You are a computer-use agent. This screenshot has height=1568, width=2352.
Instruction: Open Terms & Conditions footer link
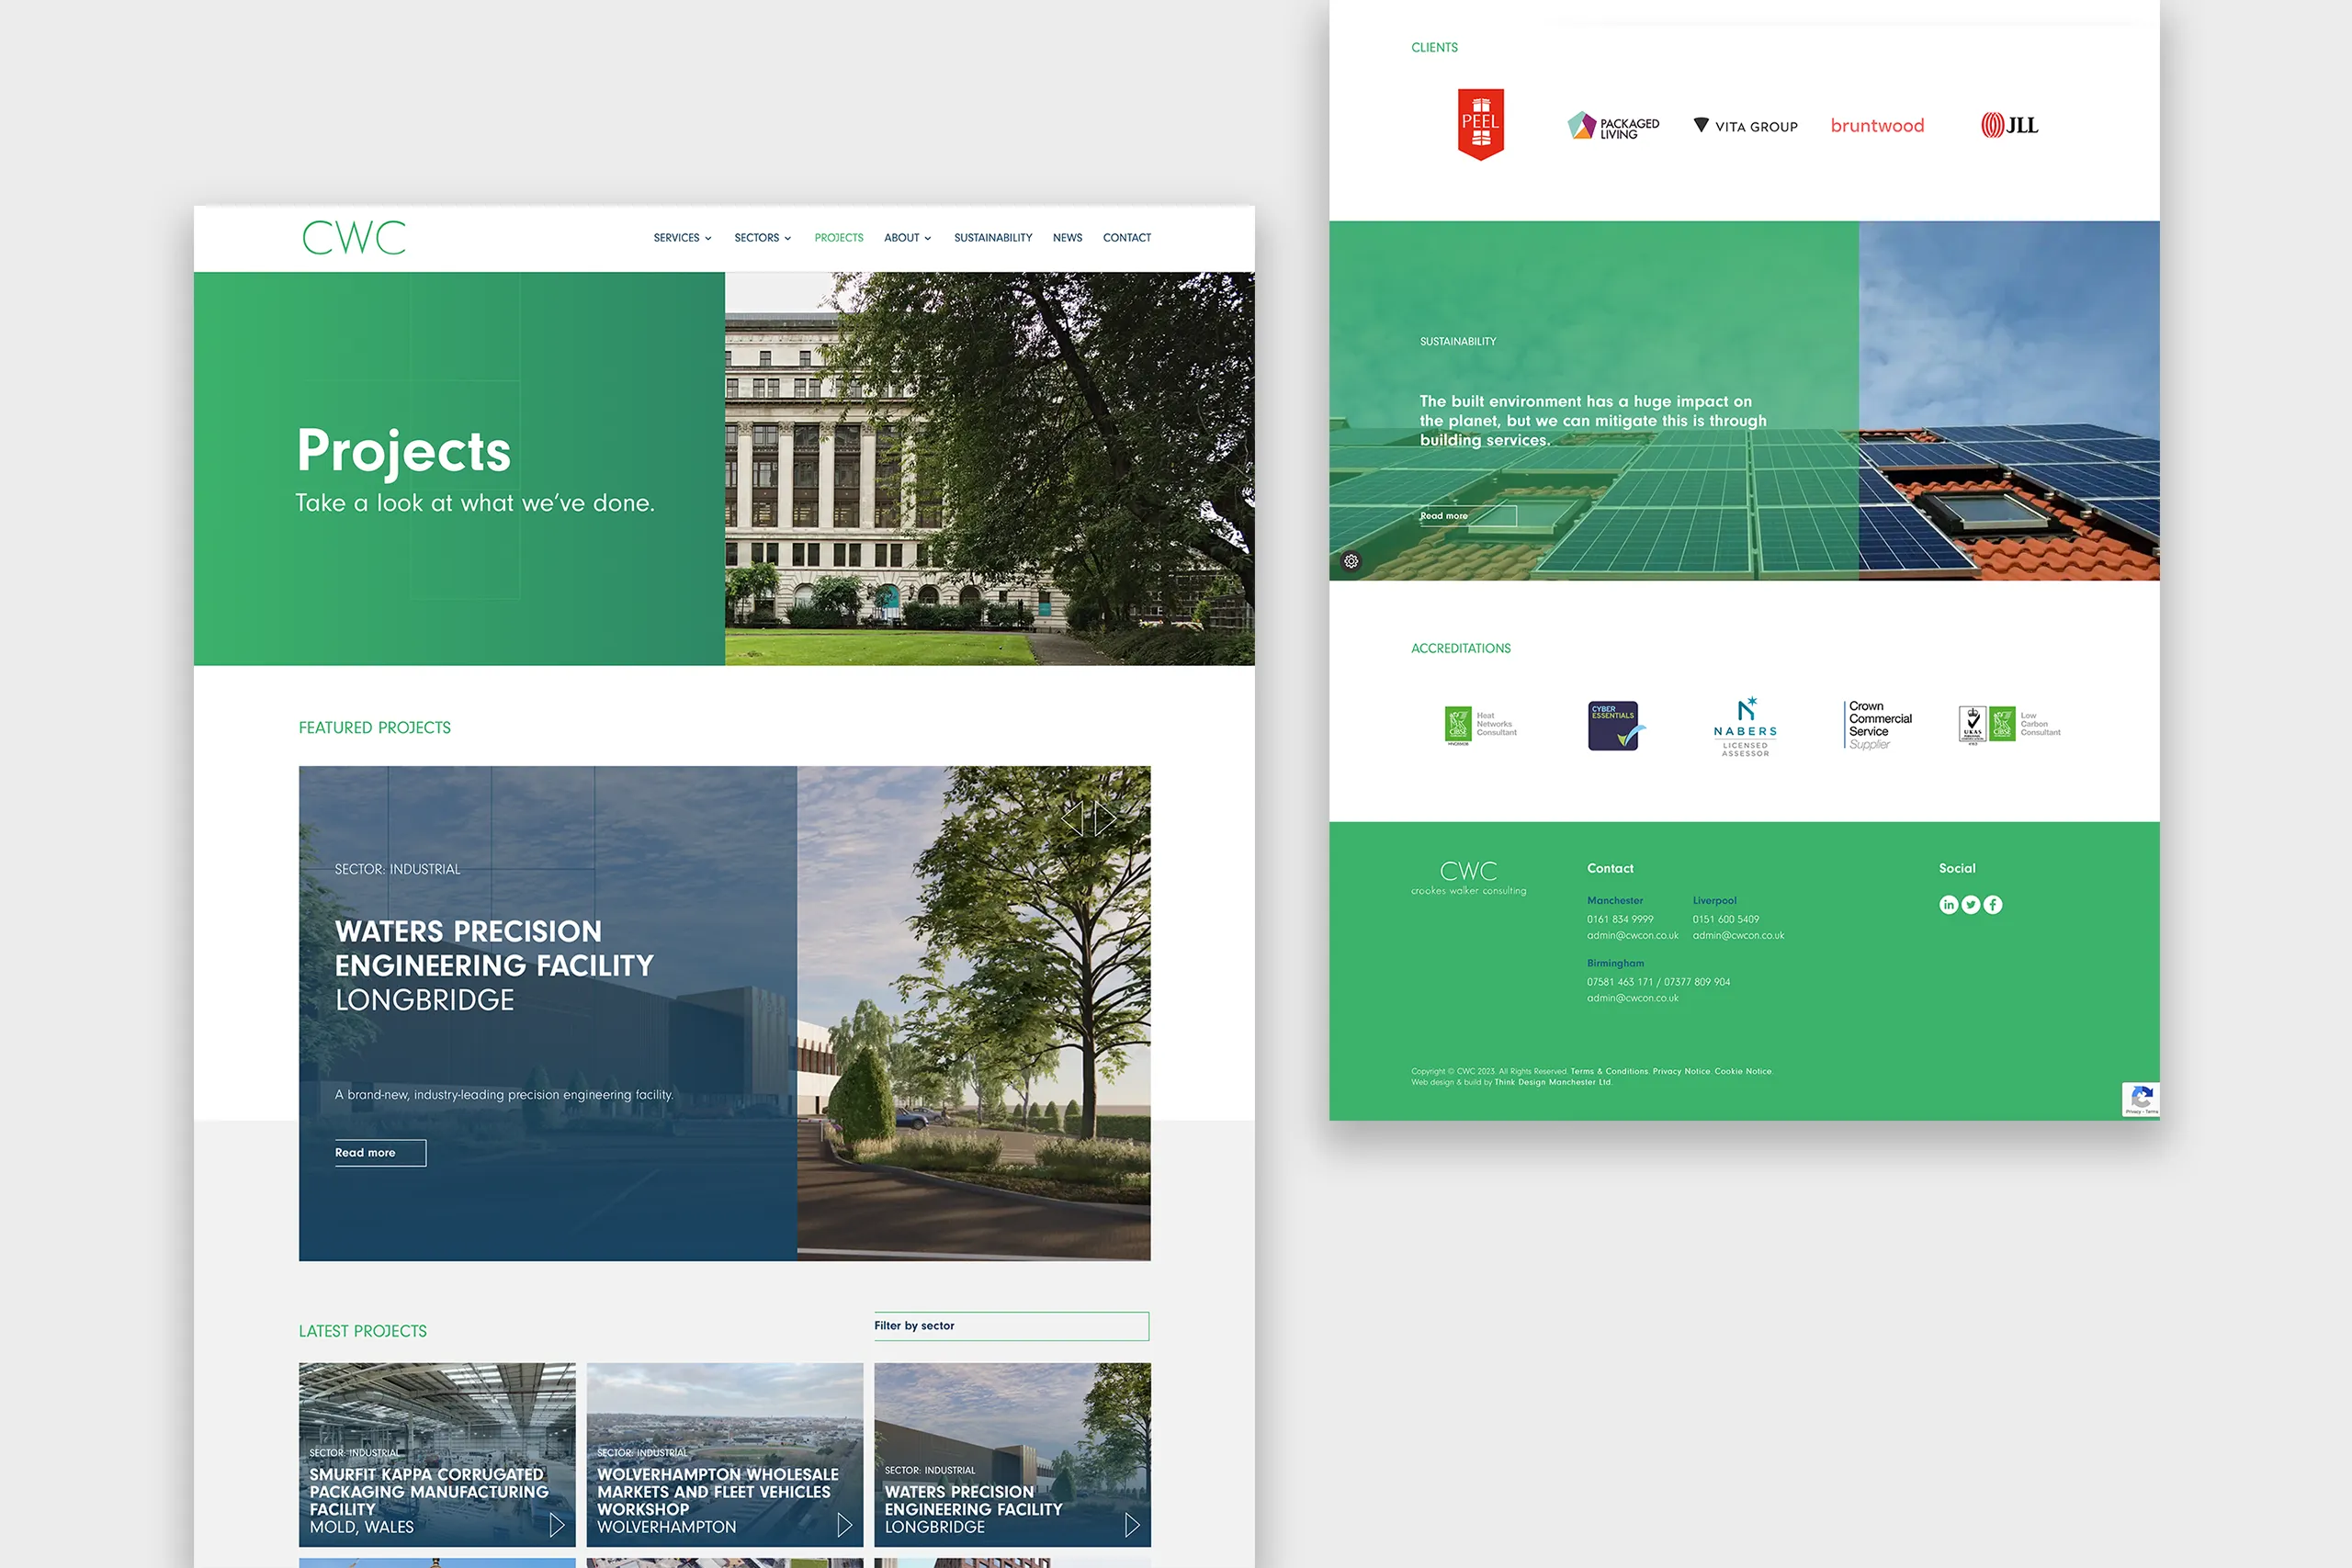pyautogui.click(x=1609, y=1071)
